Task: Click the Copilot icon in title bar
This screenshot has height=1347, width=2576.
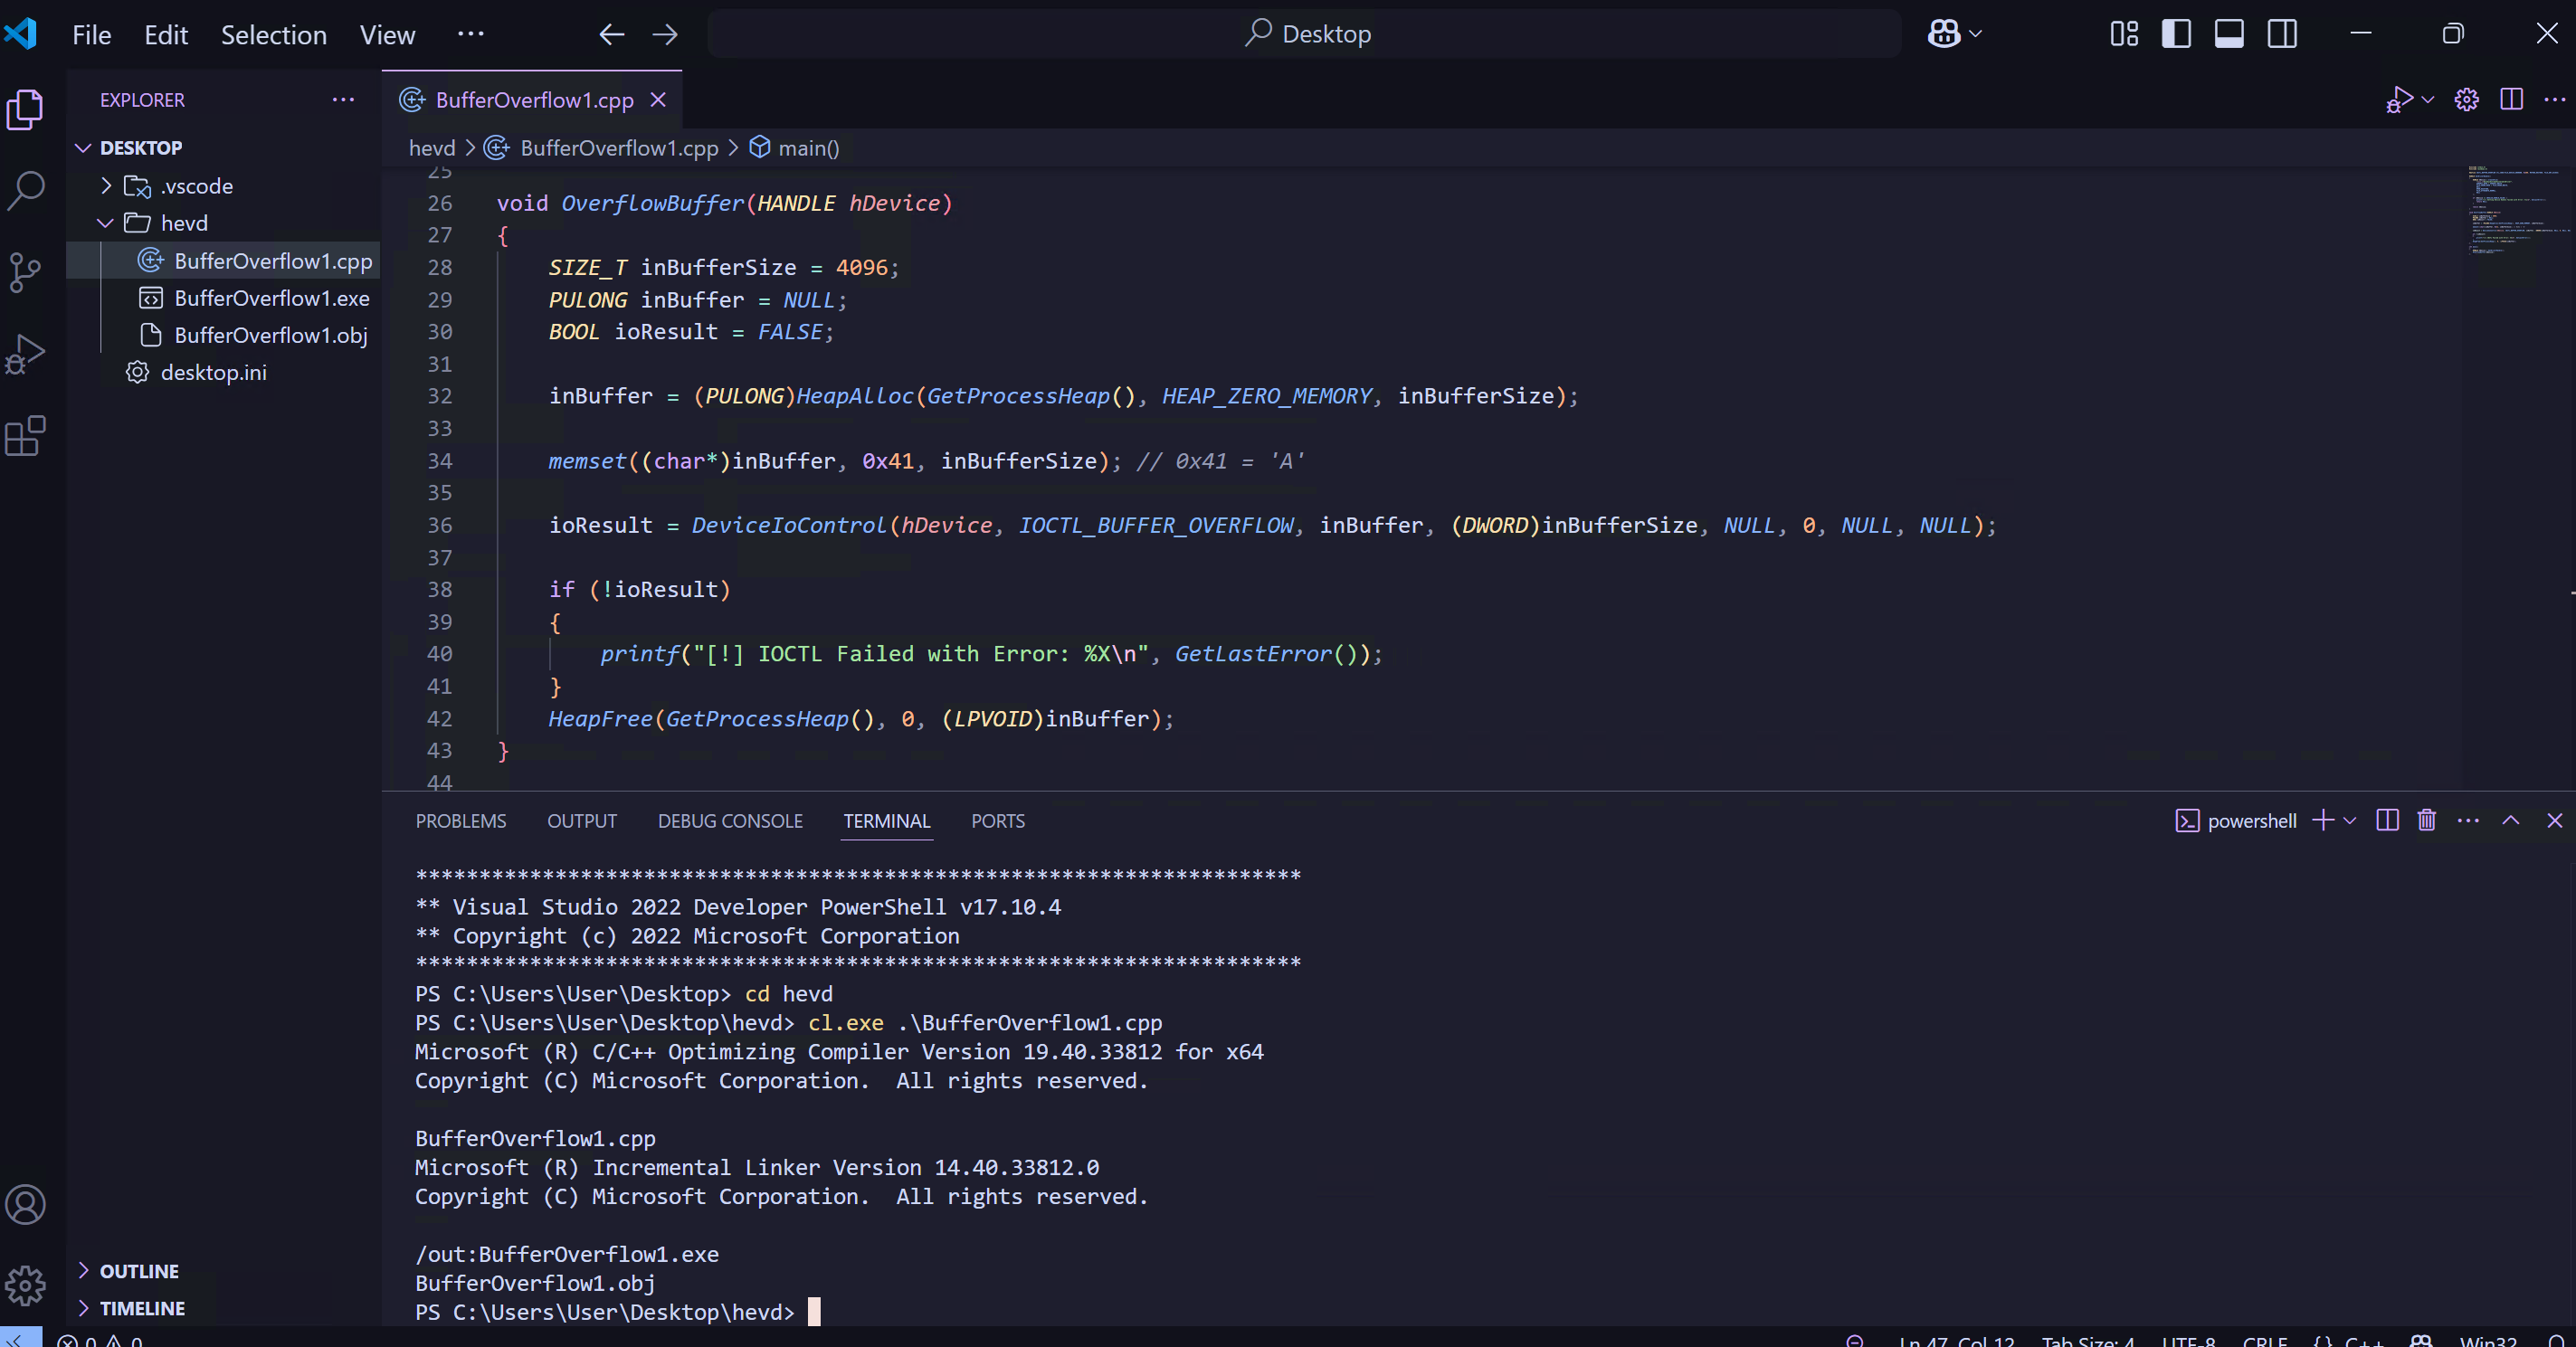Action: point(1943,34)
